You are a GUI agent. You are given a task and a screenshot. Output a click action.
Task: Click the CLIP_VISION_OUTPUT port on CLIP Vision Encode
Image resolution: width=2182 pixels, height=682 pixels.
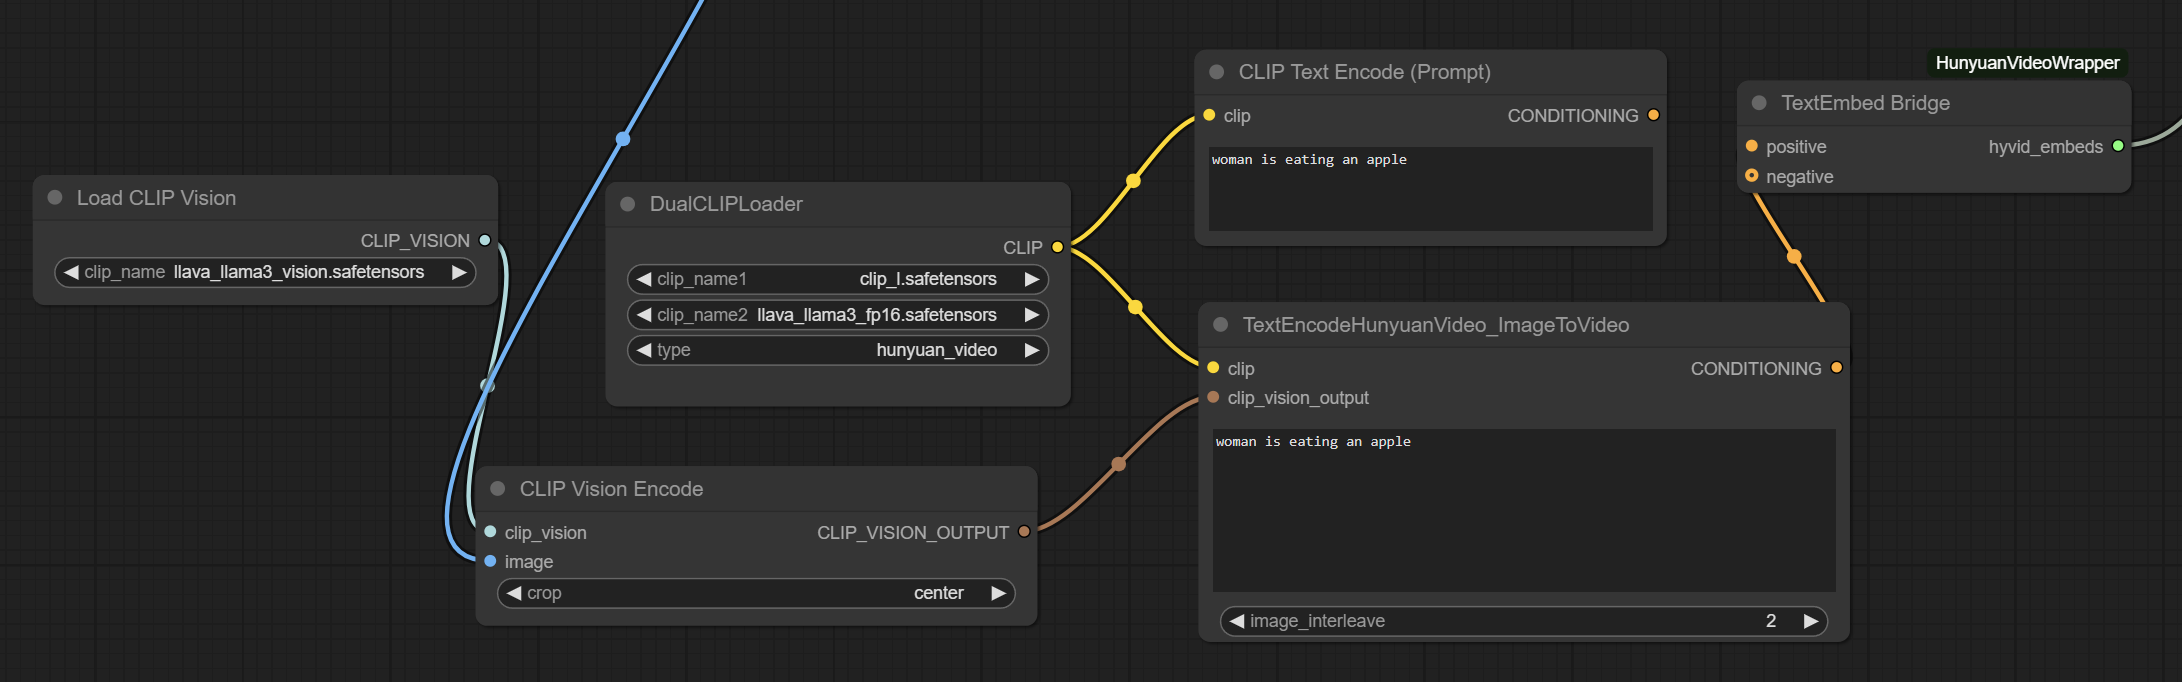pos(1024,532)
